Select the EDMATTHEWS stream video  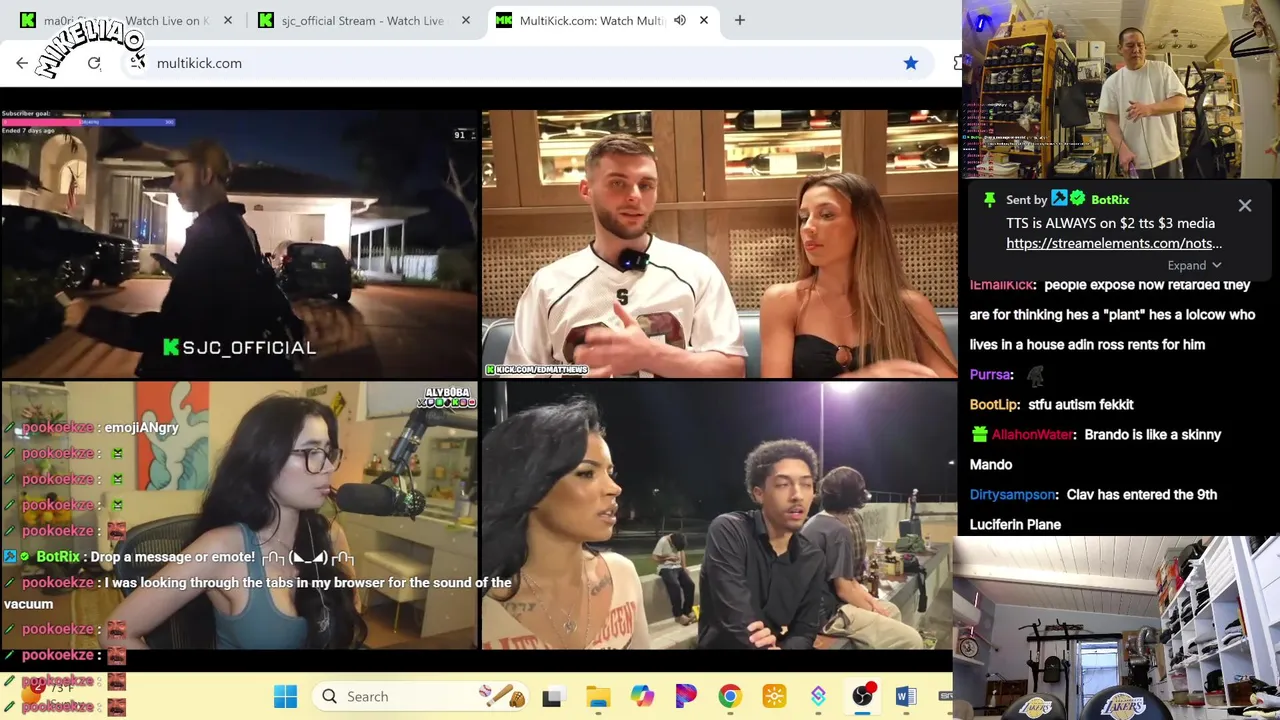(719, 243)
